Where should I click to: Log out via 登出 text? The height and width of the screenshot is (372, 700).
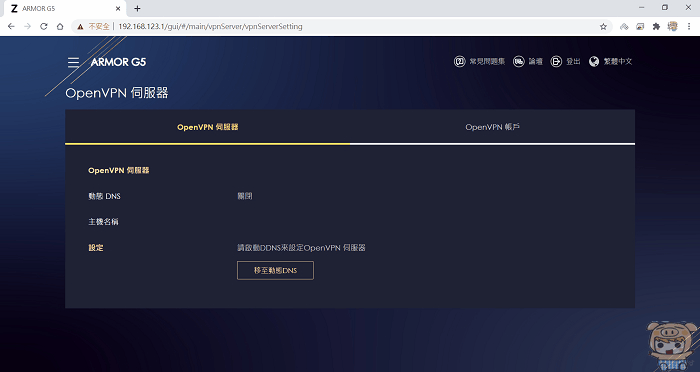(573, 62)
